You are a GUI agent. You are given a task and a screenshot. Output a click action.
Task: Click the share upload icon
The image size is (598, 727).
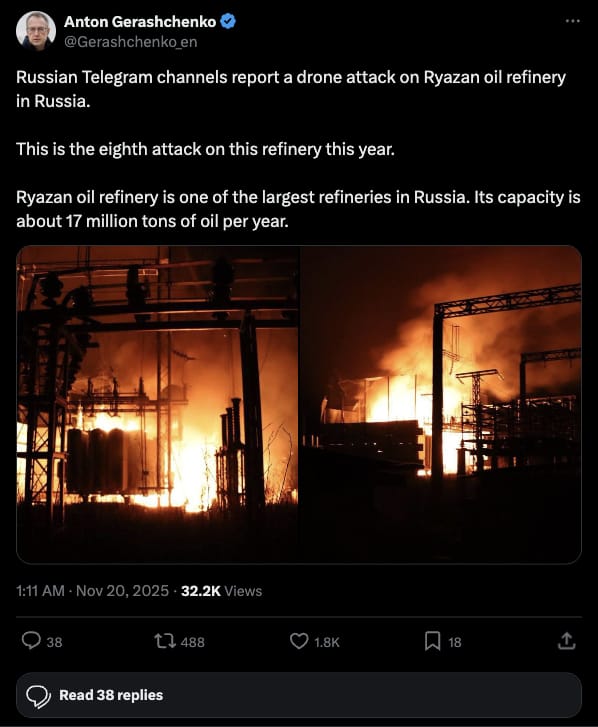click(x=566, y=641)
